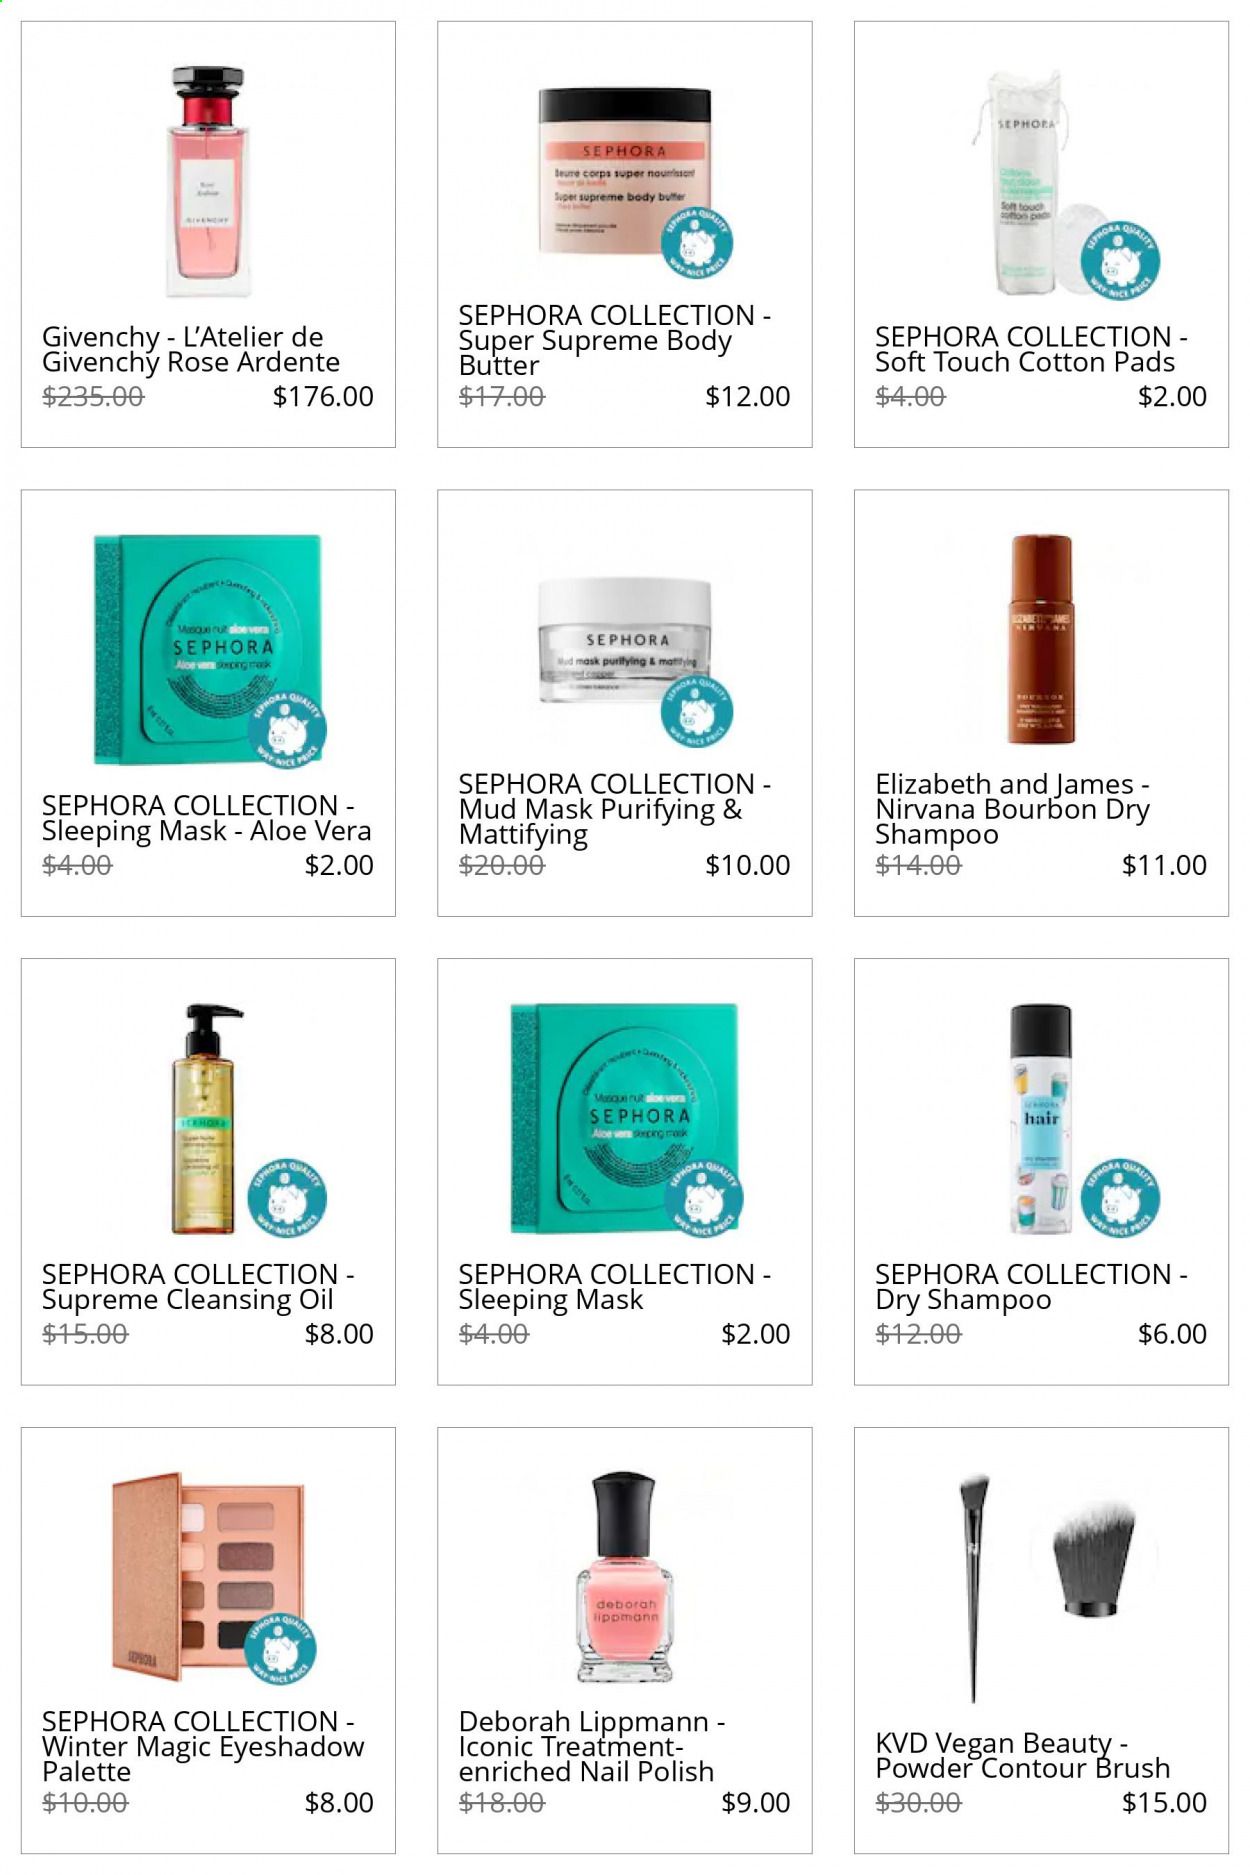Open the Winter Magic Eyeshadow Palette title

(203, 1746)
